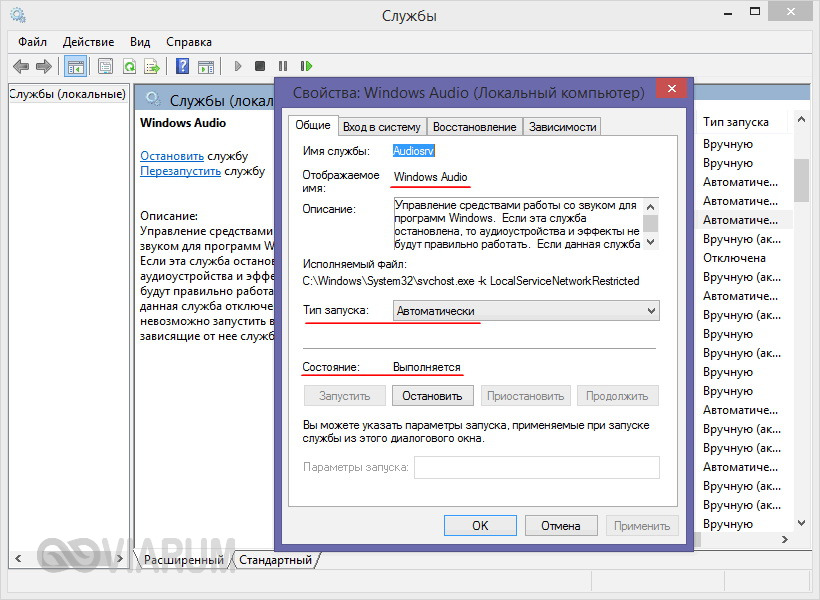Screen dimensions: 820x600
Task: Open the Тип запуска dropdown
Action: [526, 311]
